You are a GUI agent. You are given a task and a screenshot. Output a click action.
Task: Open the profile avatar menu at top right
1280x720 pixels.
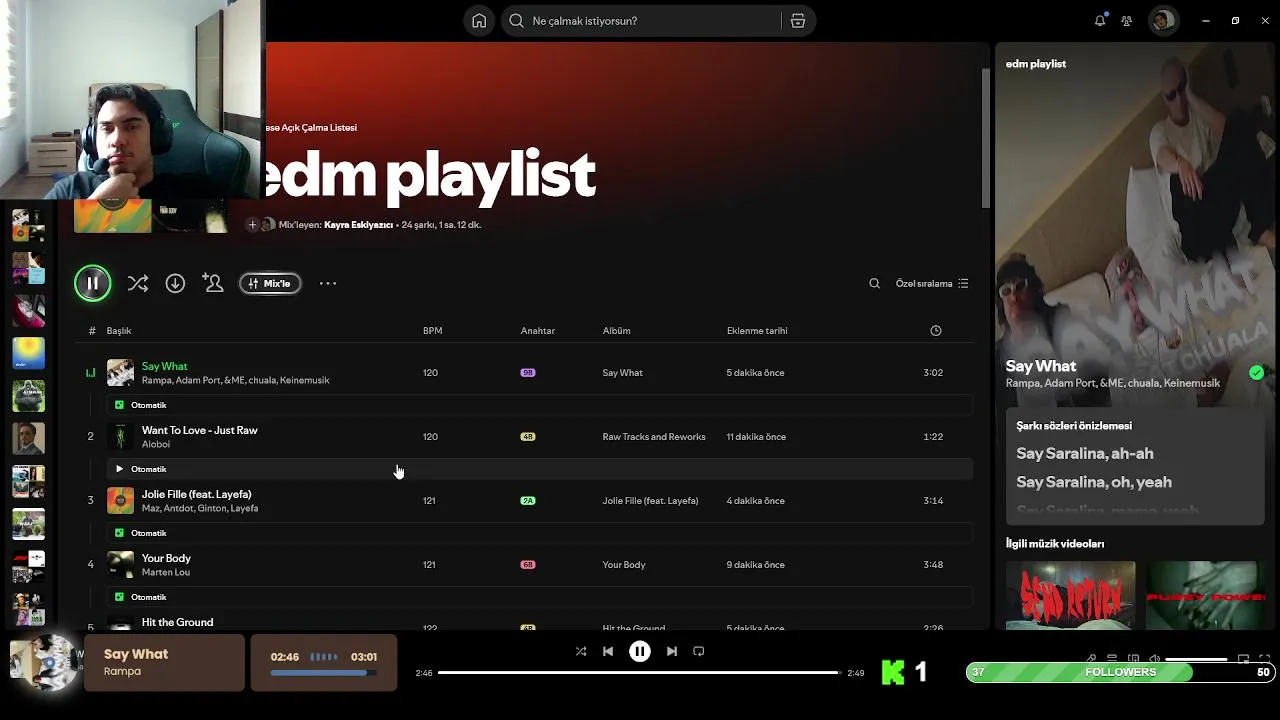pyautogui.click(x=1162, y=21)
